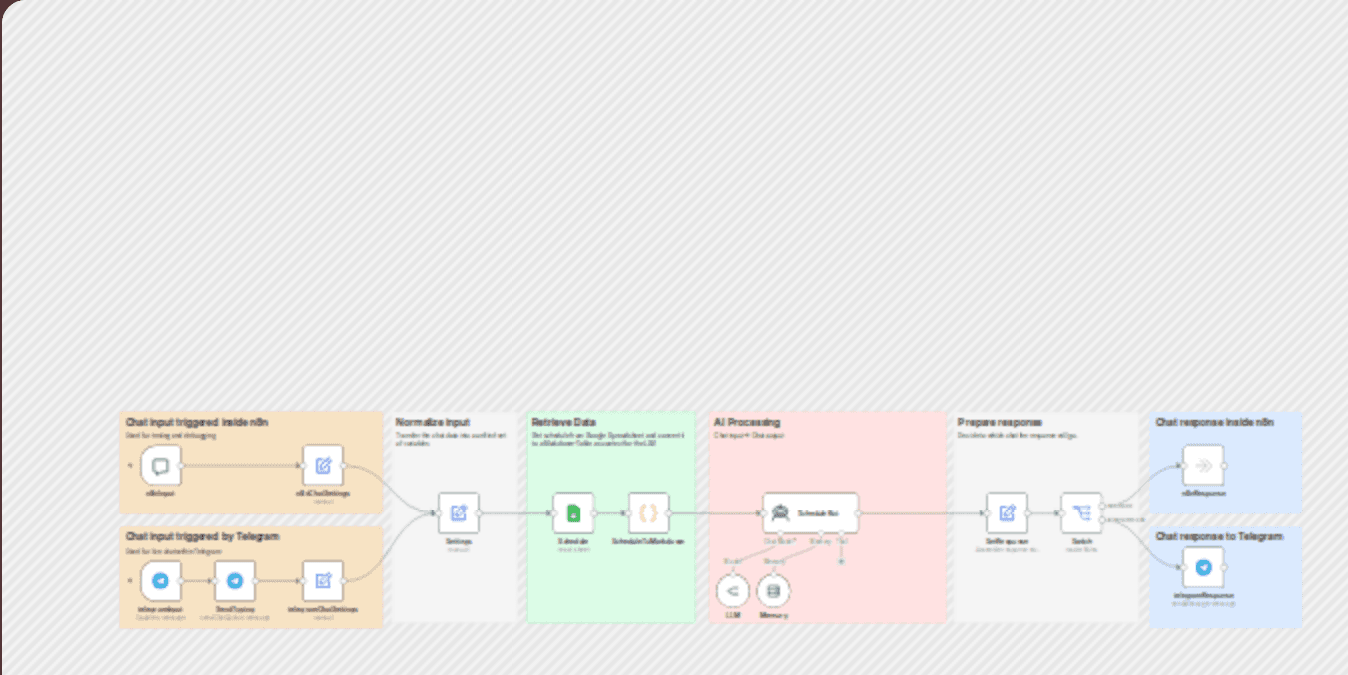Click the 'Prepare response' sticky note heading
1348x675 pixels.
point(1000,422)
